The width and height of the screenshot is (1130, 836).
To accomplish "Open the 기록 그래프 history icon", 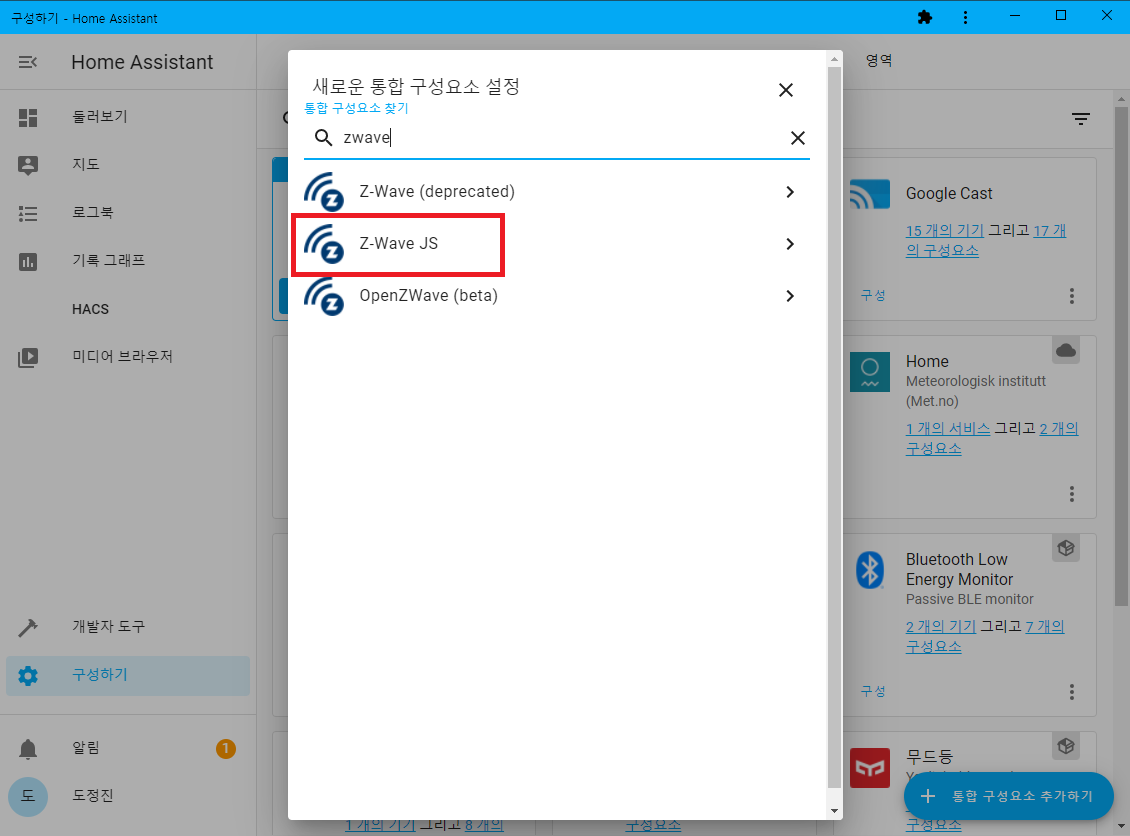I will point(27,261).
